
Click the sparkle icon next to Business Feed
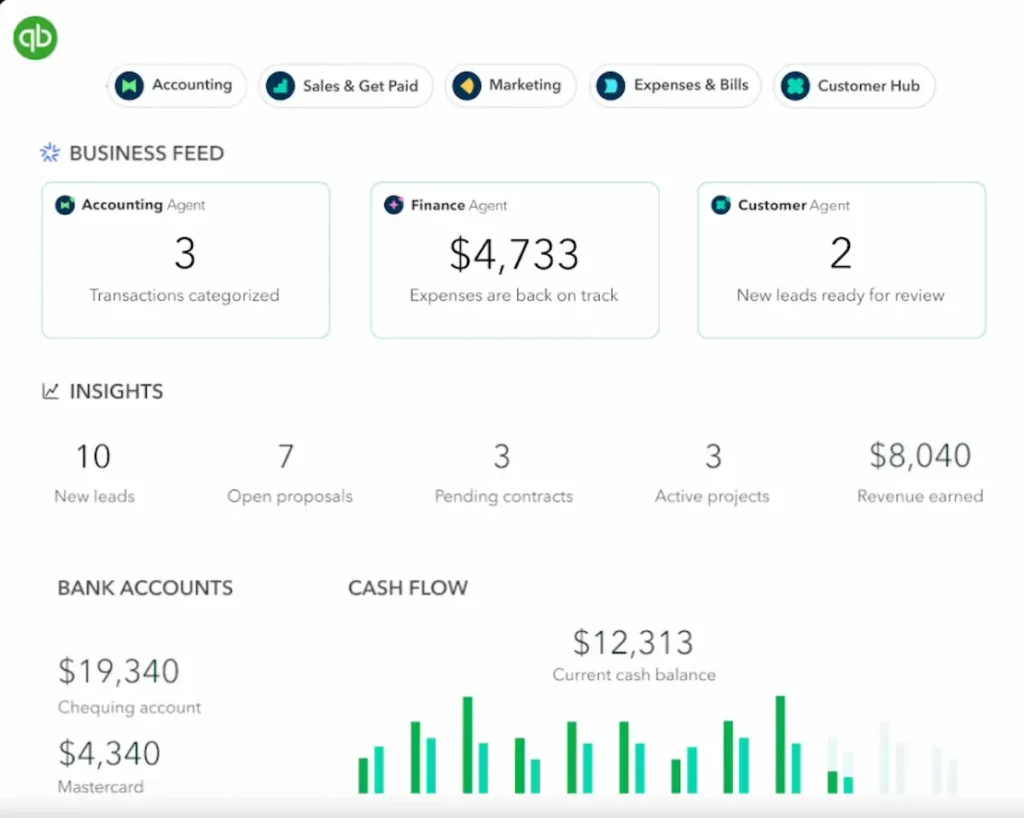coord(49,152)
